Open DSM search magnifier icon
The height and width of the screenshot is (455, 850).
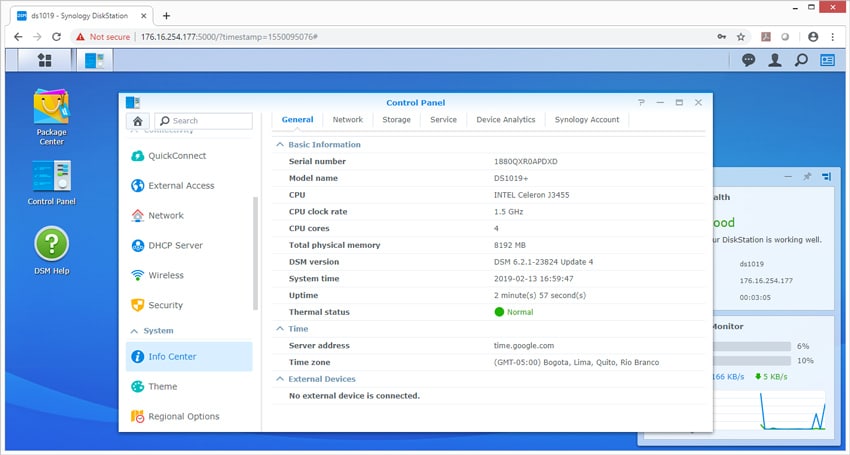pos(801,60)
